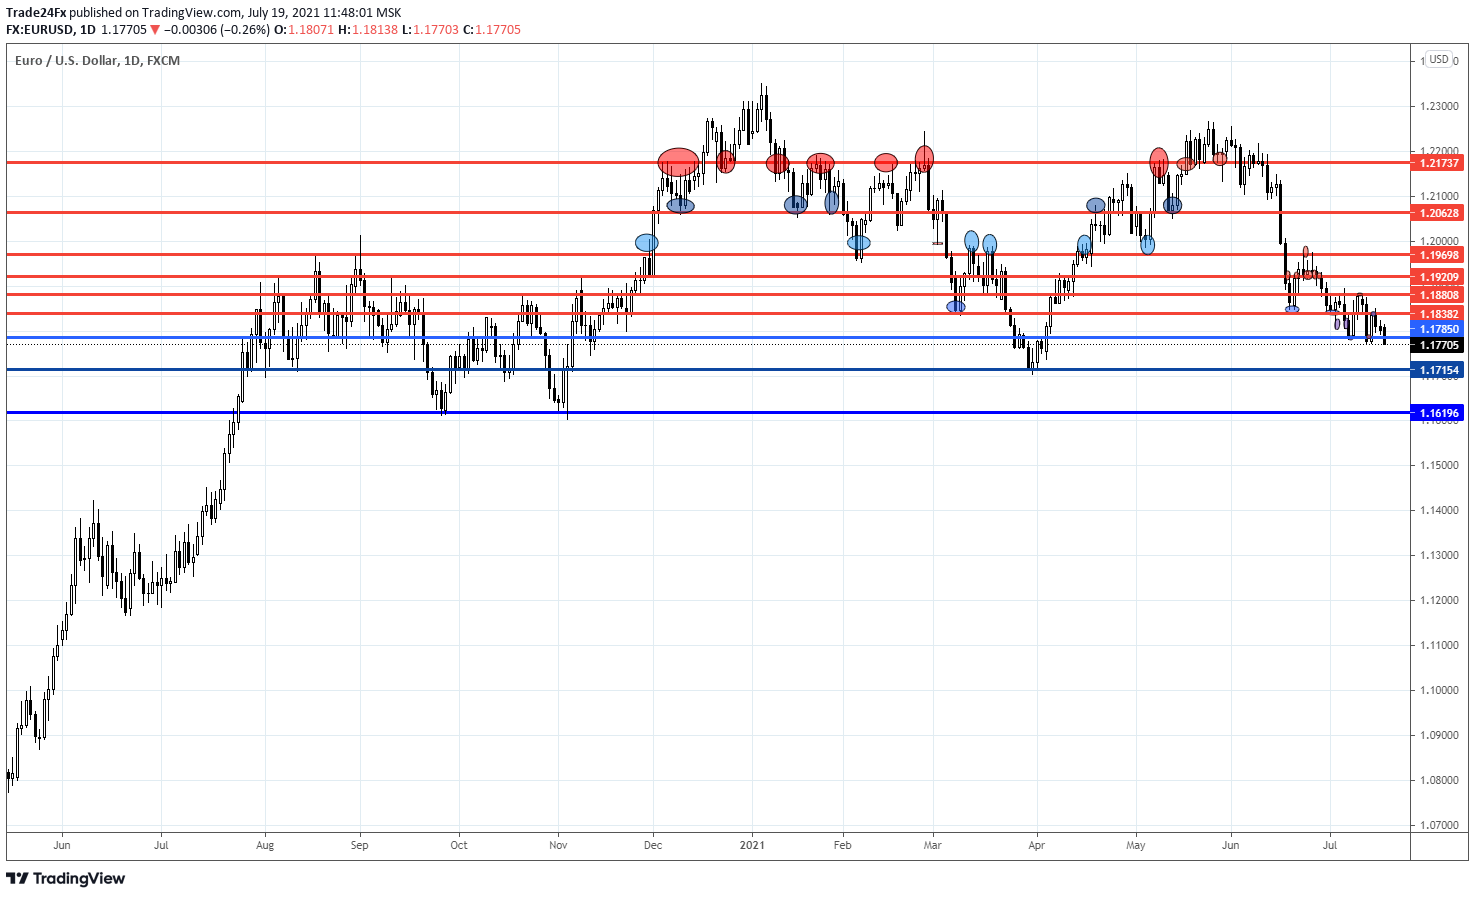Click the open value 1.18071

coord(311,30)
